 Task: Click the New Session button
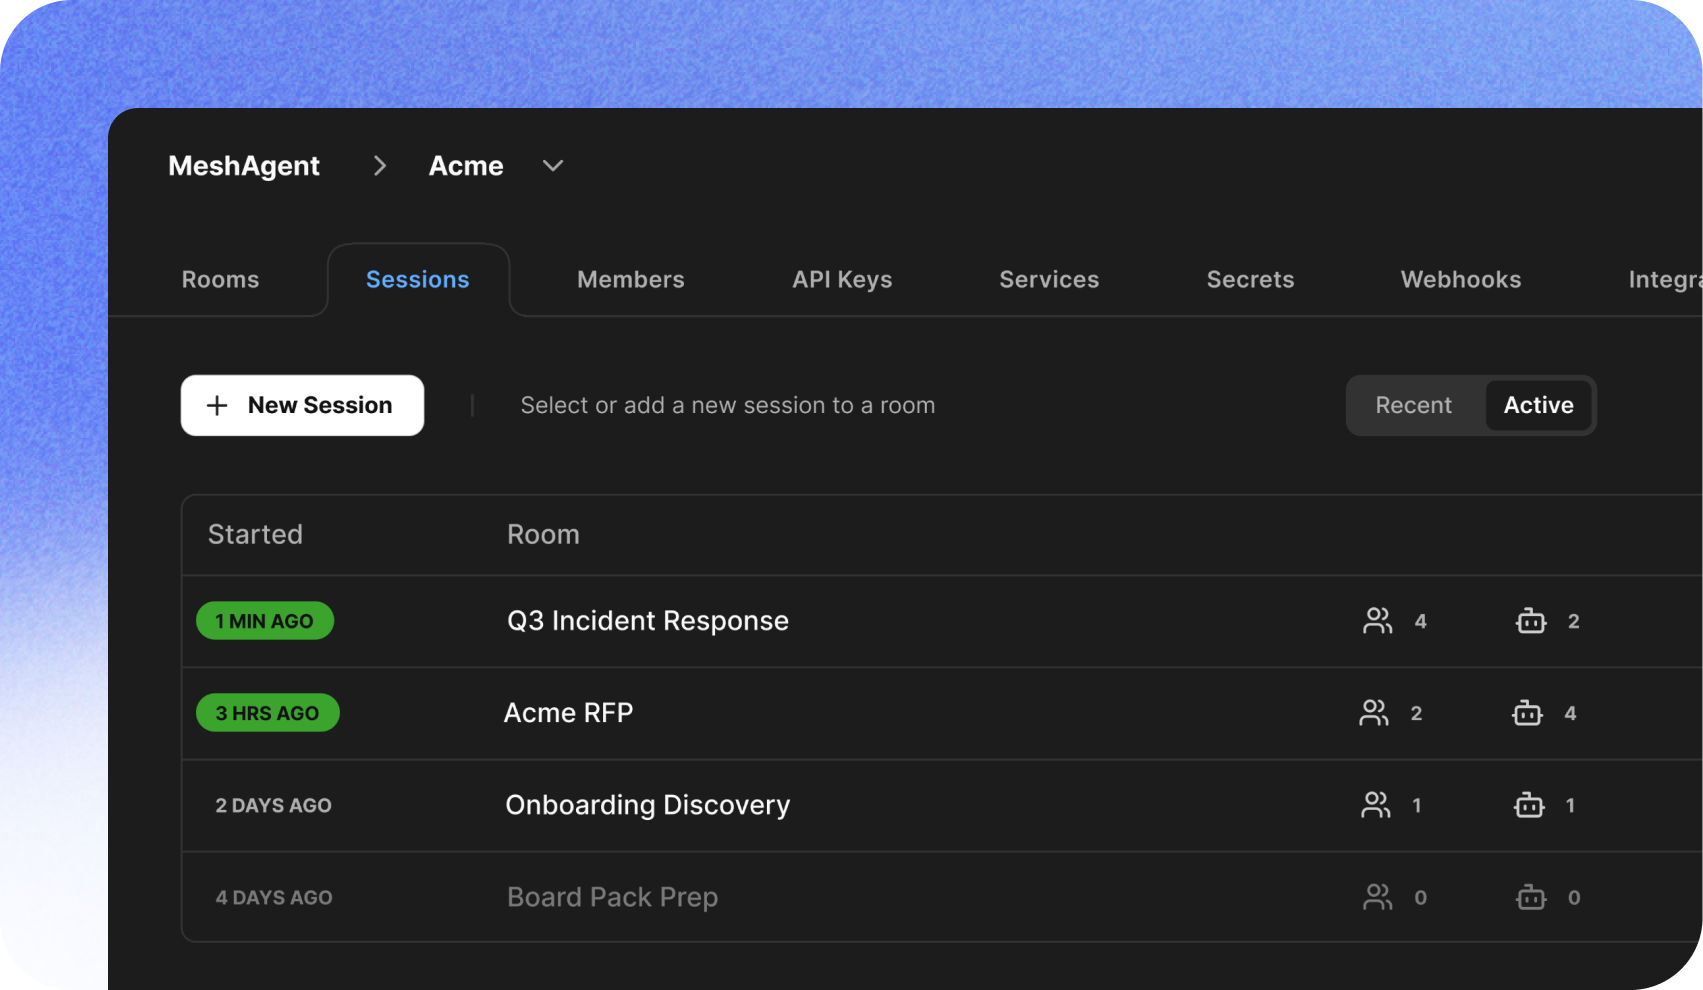pyautogui.click(x=302, y=405)
